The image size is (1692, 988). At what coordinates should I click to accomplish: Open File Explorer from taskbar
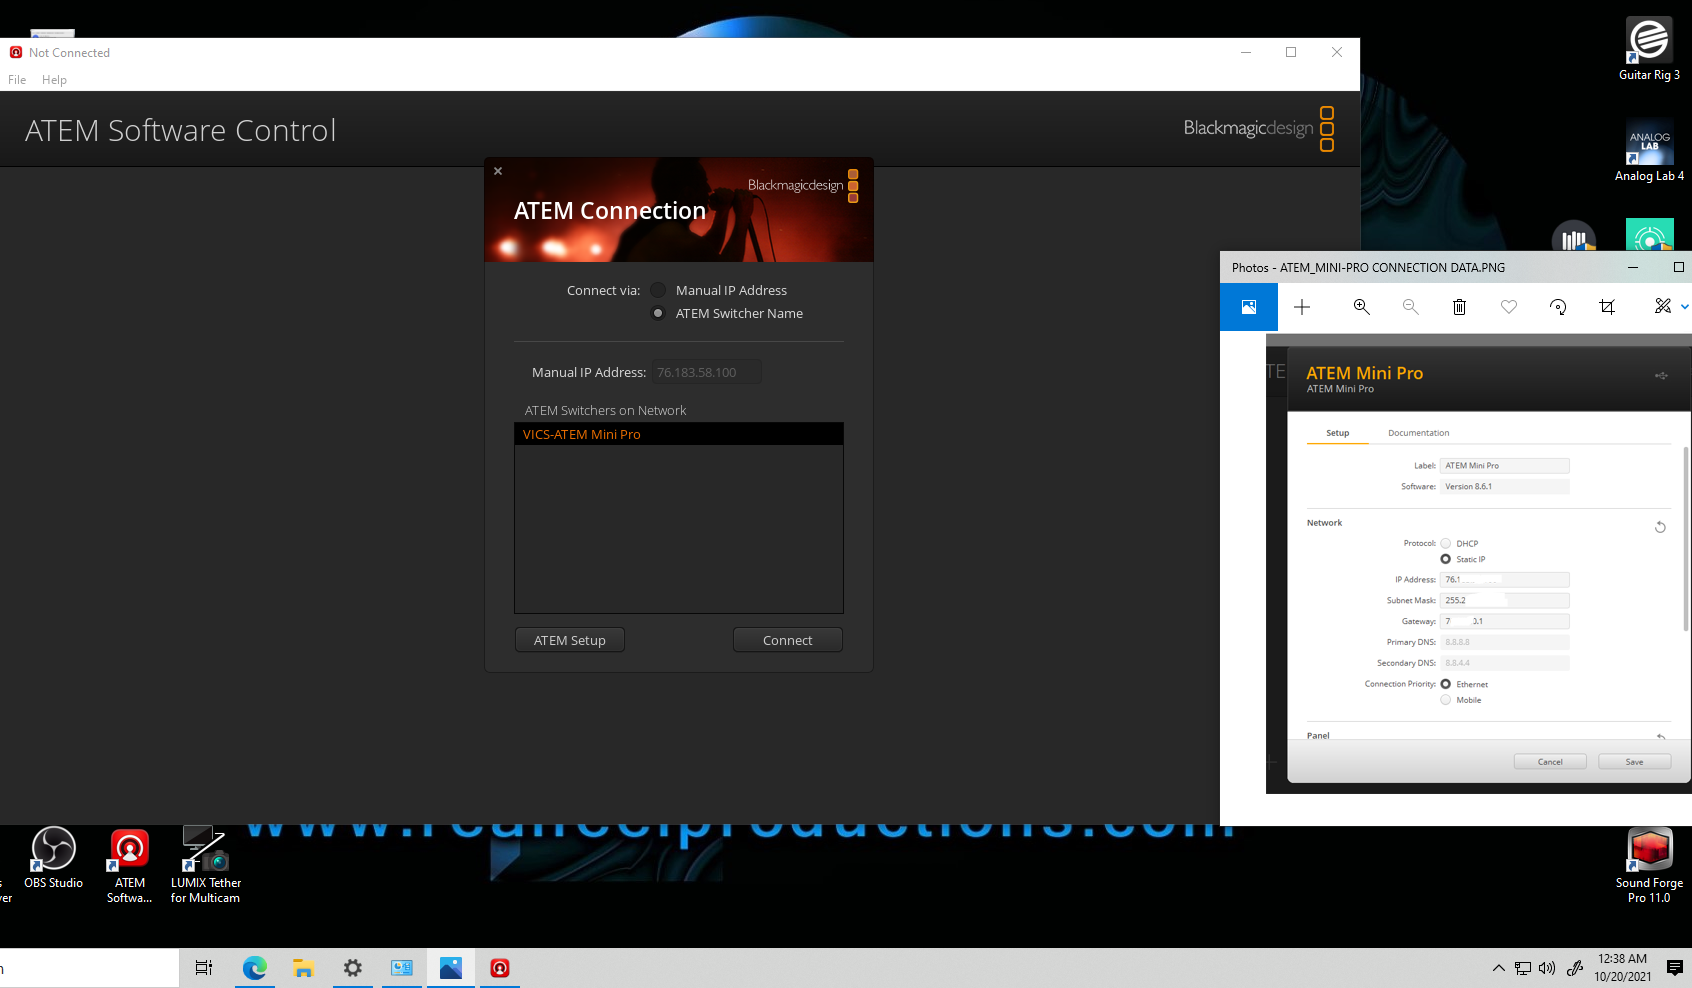(303, 968)
